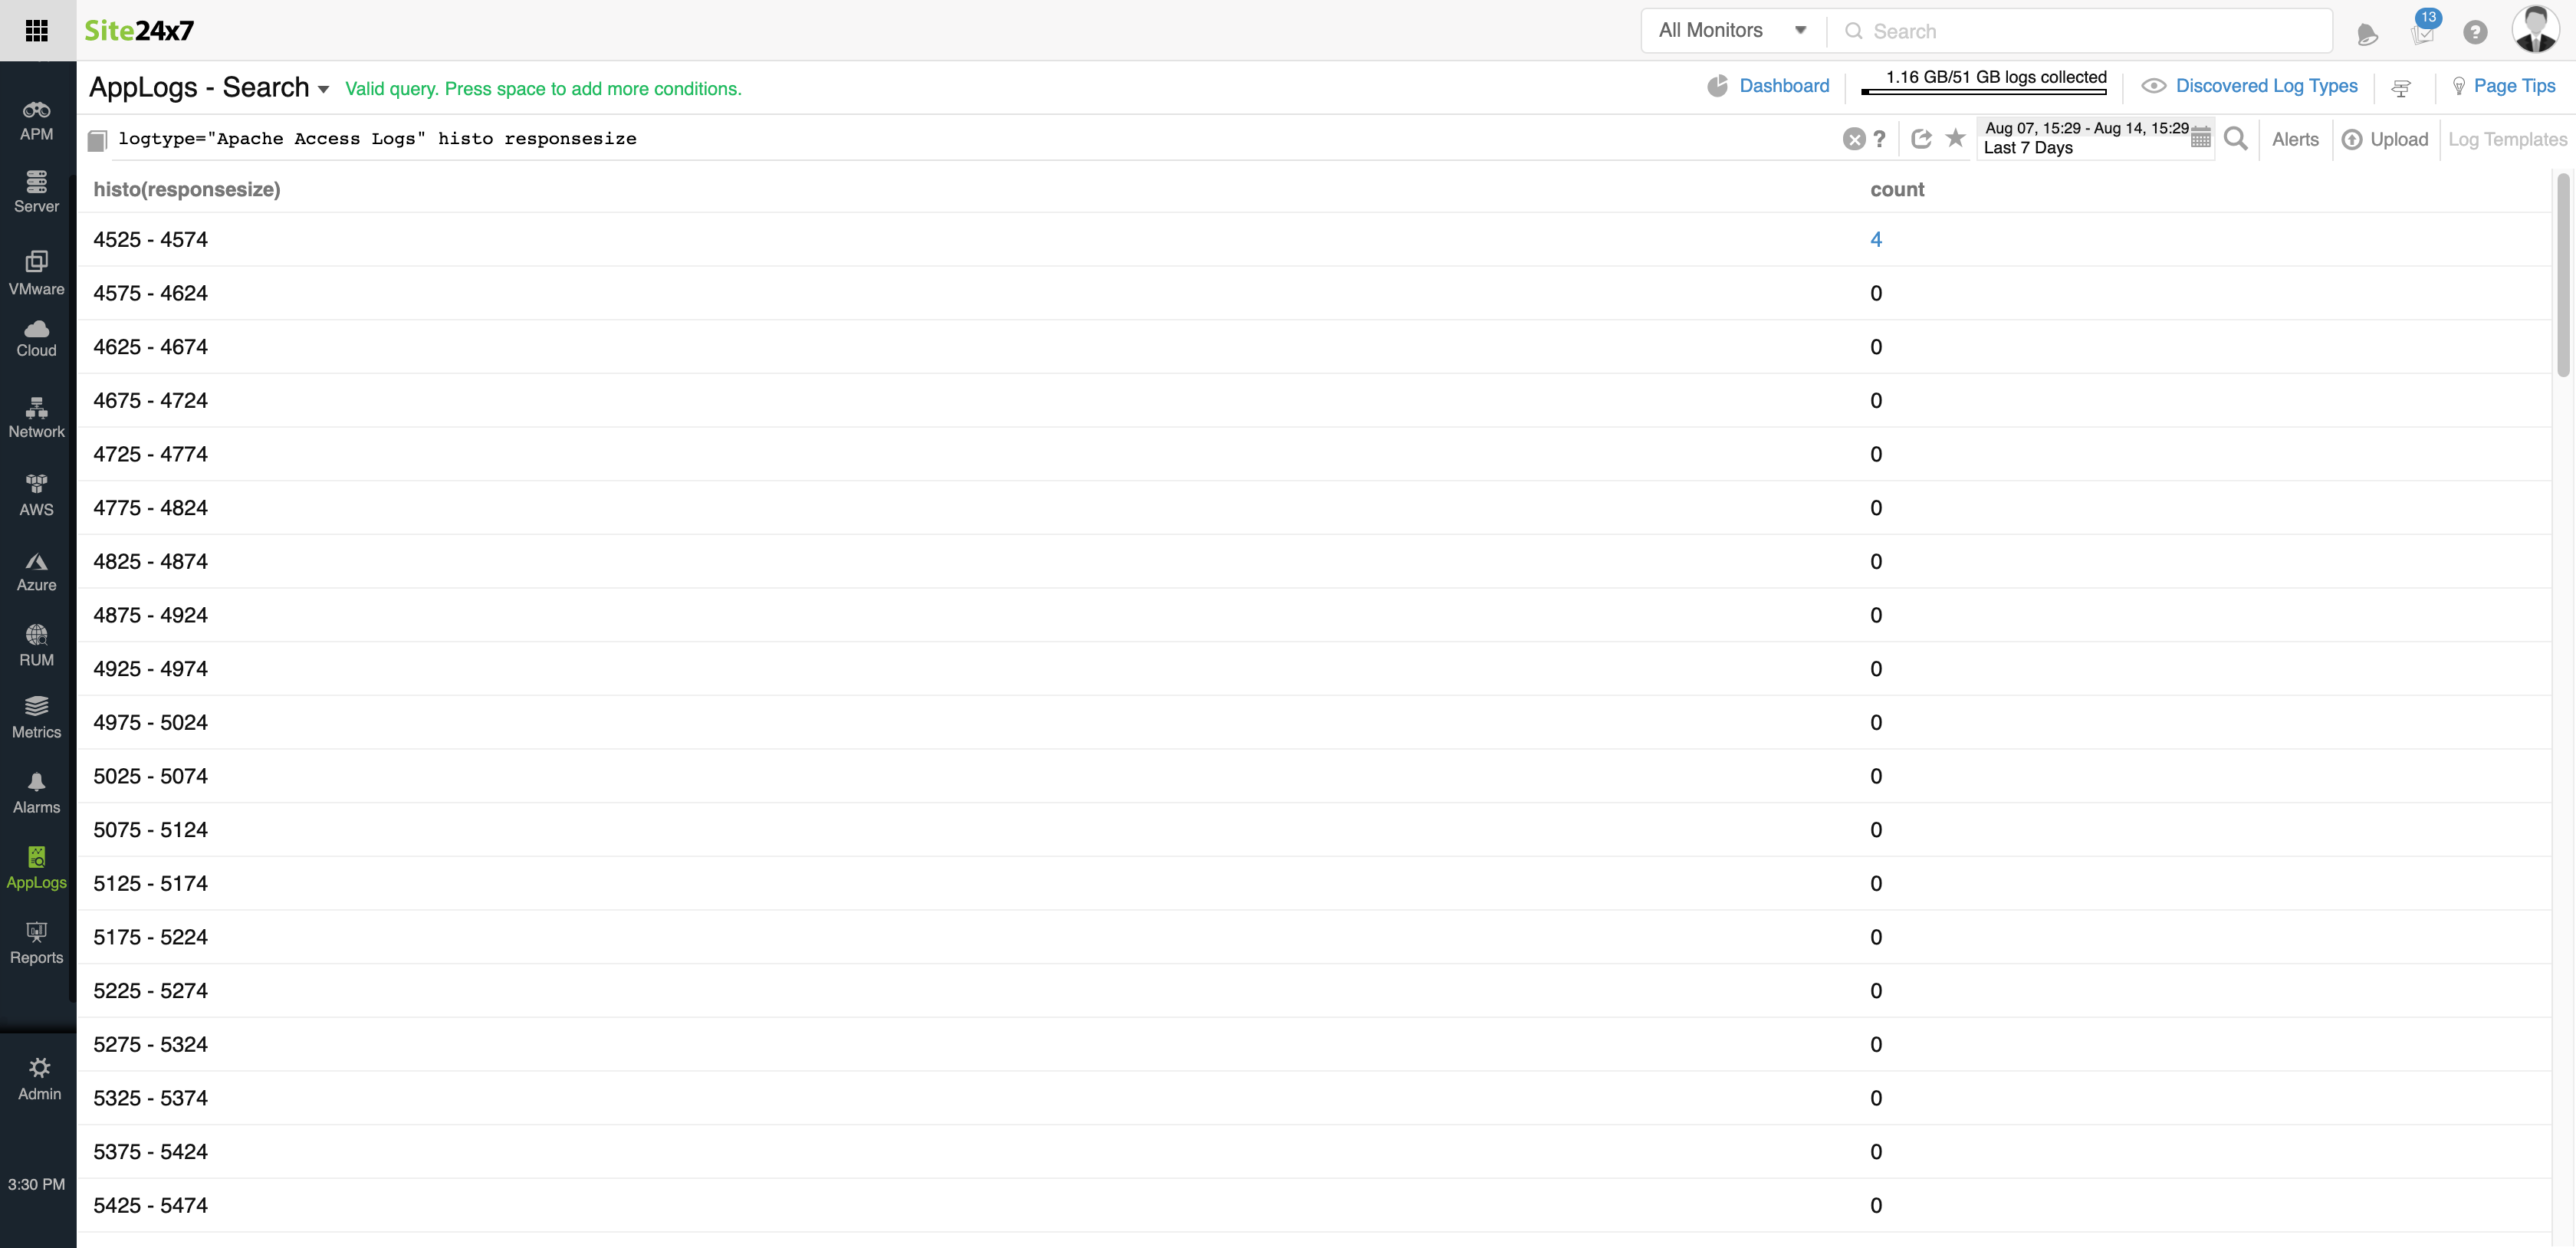Open the All Monitors dropdown
This screenshot has height=1248, width=2576.
coord(1732,30)
